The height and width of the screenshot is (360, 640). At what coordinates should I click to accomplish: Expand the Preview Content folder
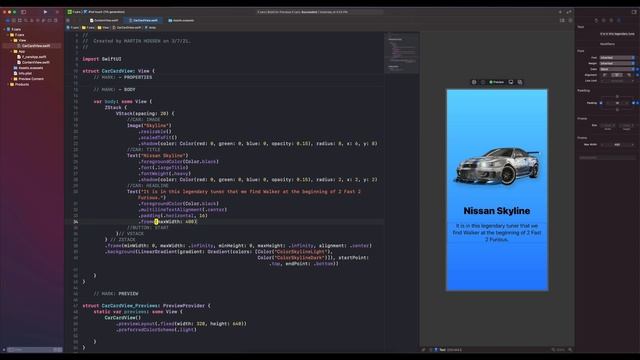click(11, 79)
